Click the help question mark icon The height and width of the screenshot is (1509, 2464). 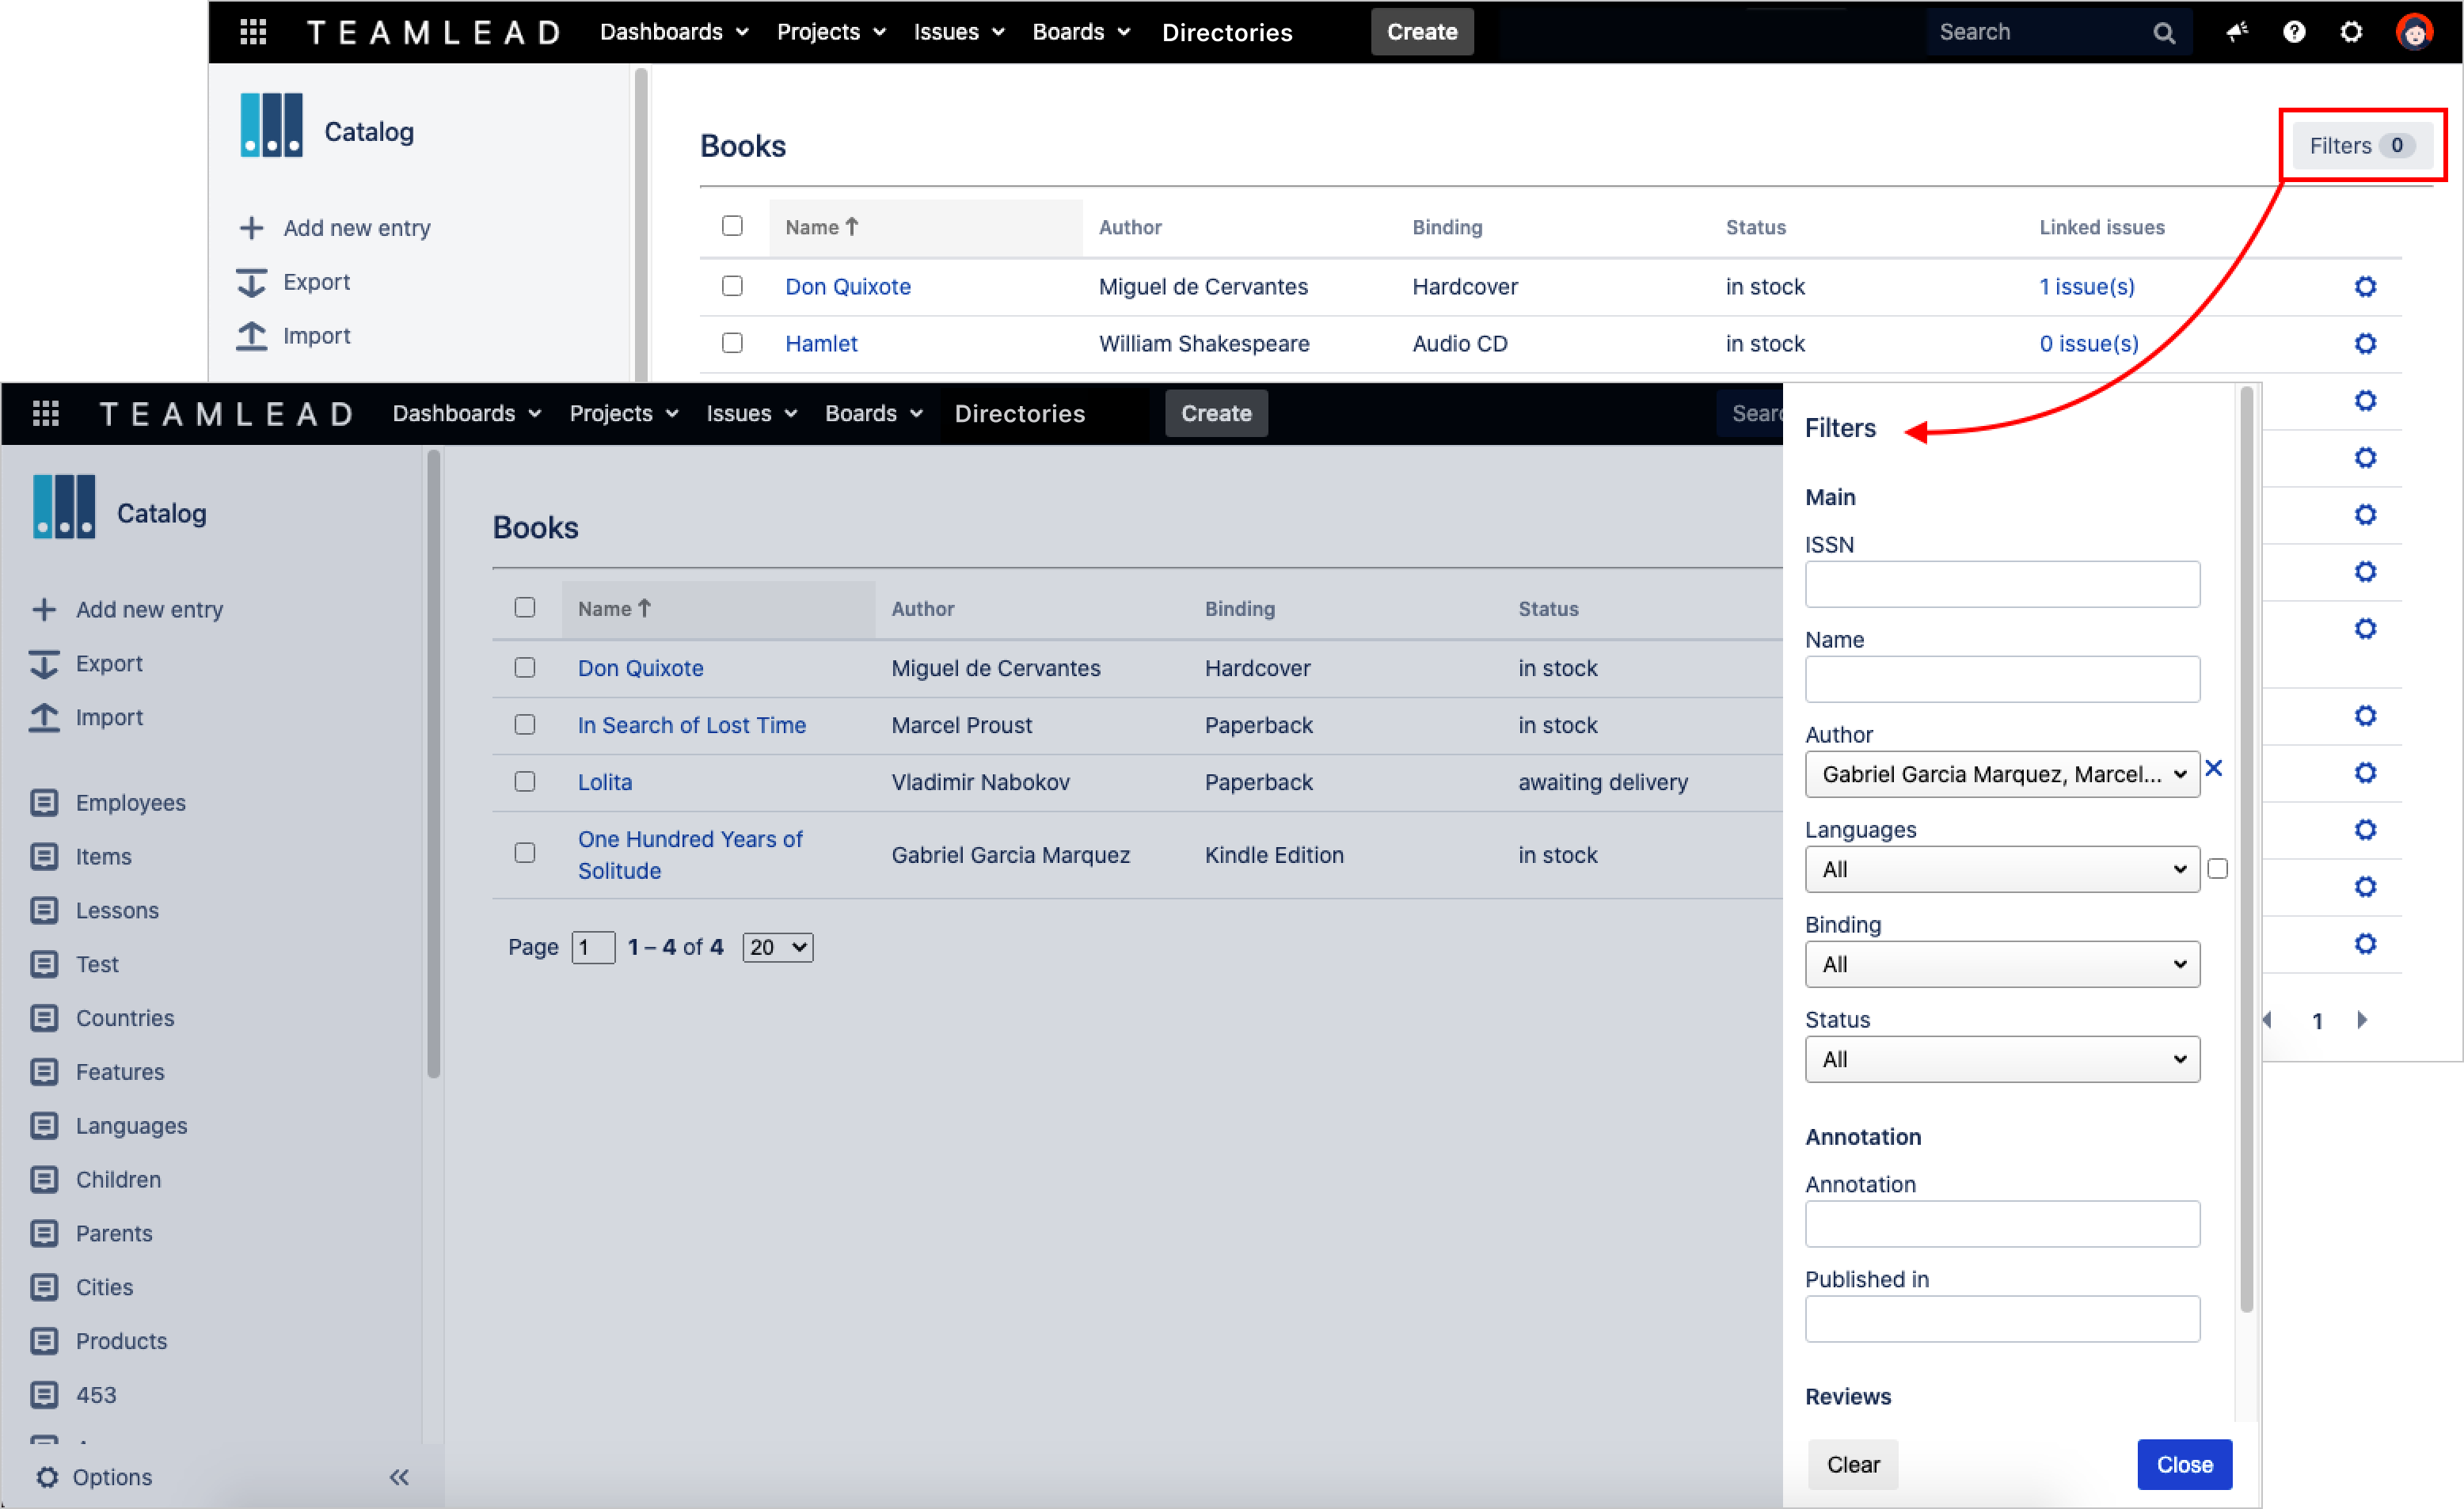pyautogui.click(x=2294, y=32)
